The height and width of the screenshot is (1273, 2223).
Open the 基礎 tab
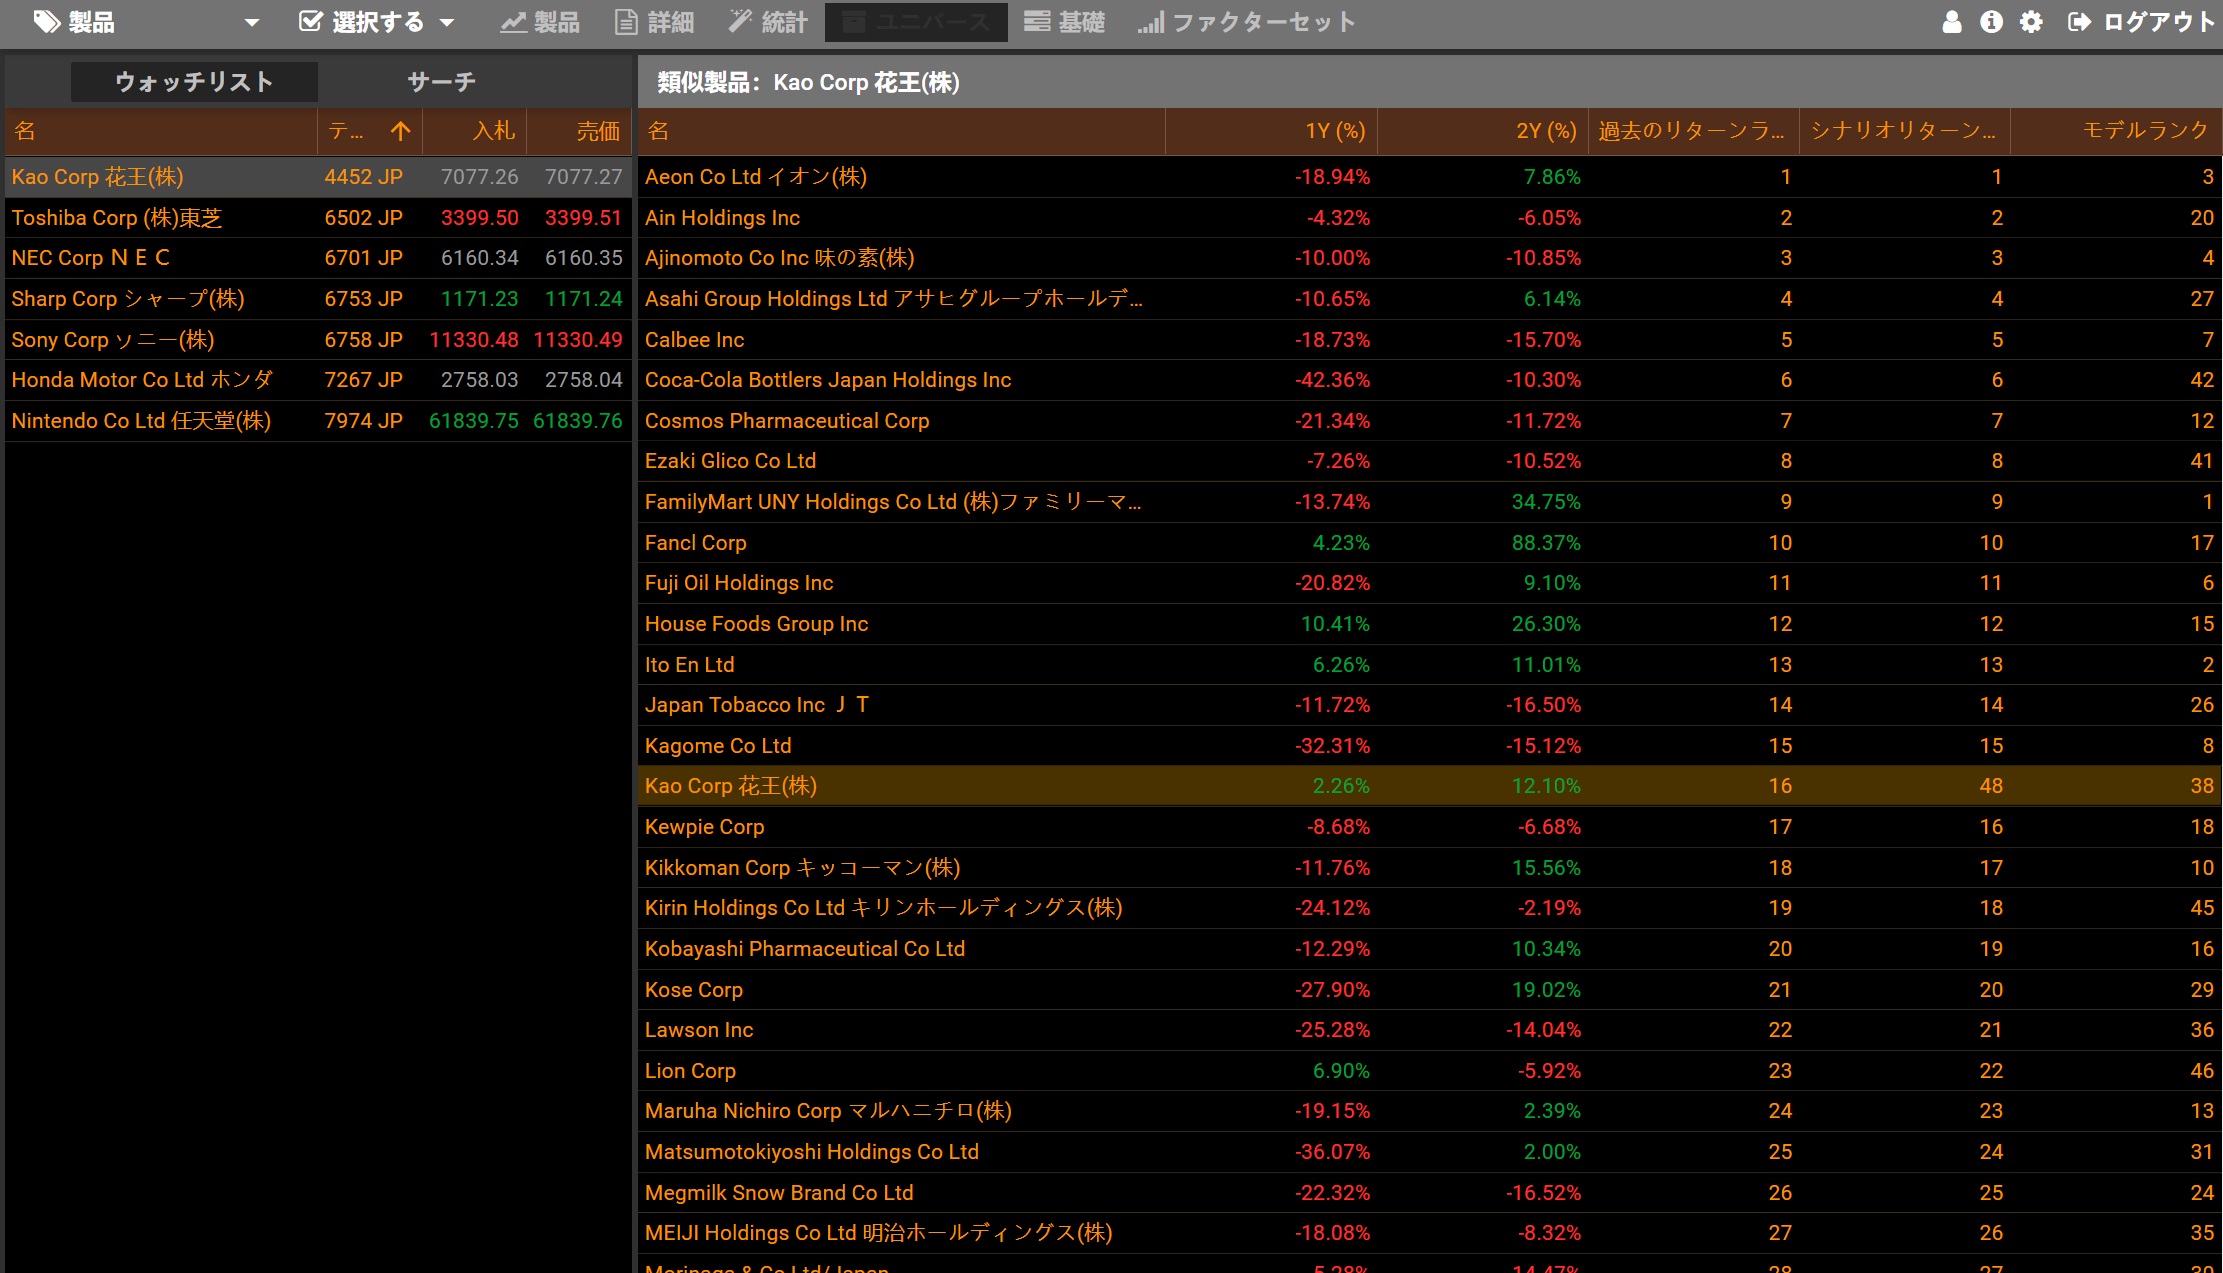click(x=1065, y=22)
